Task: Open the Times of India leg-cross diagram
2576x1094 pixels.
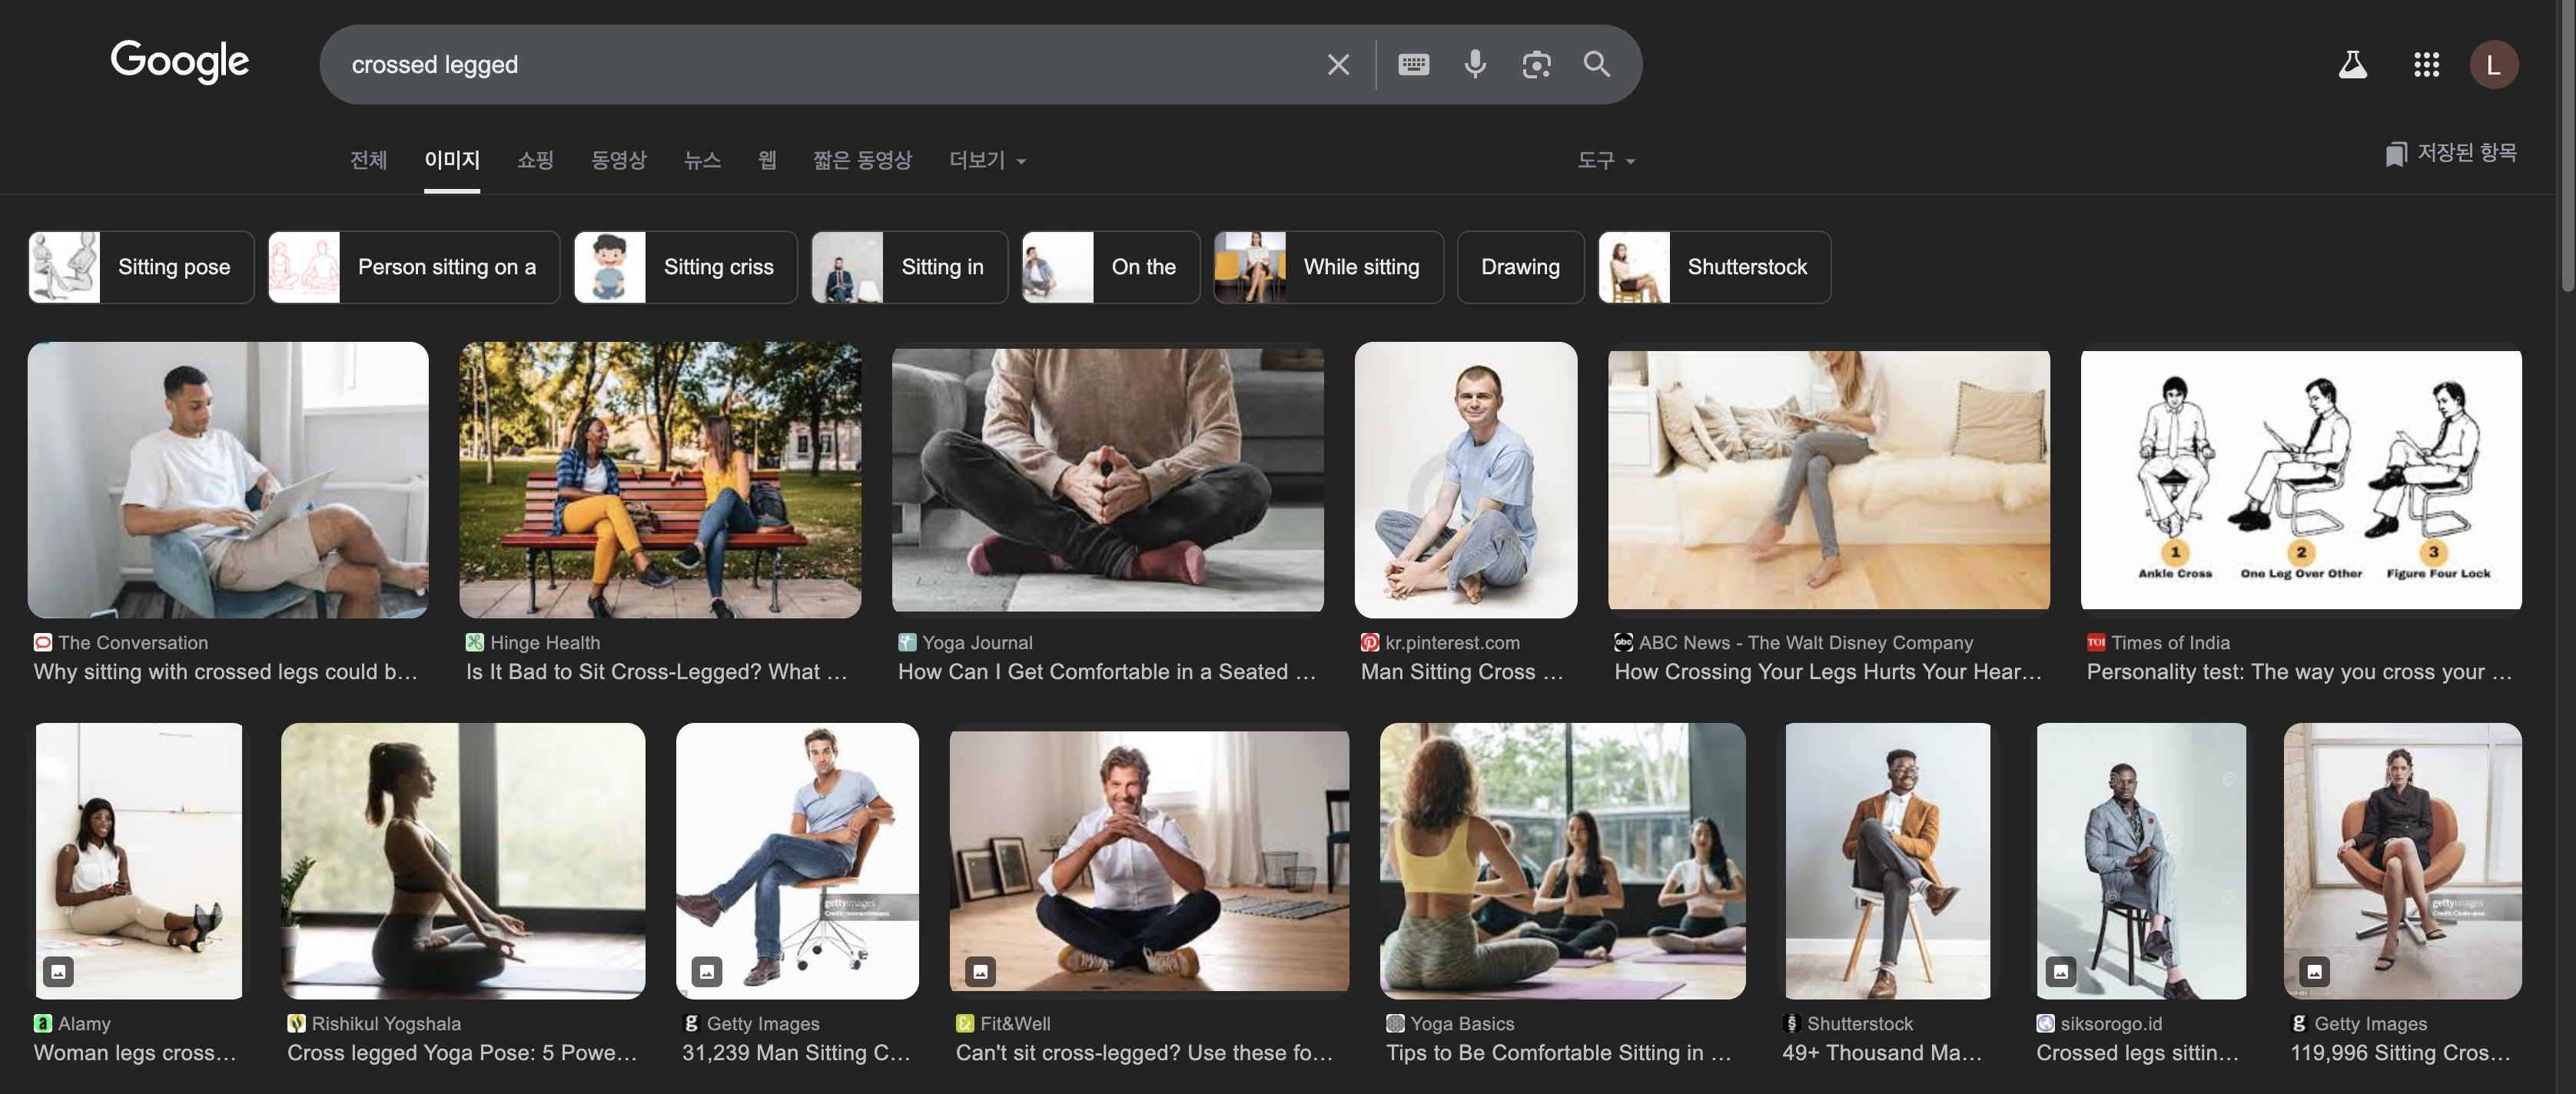Action: (x=2300, y=480)
